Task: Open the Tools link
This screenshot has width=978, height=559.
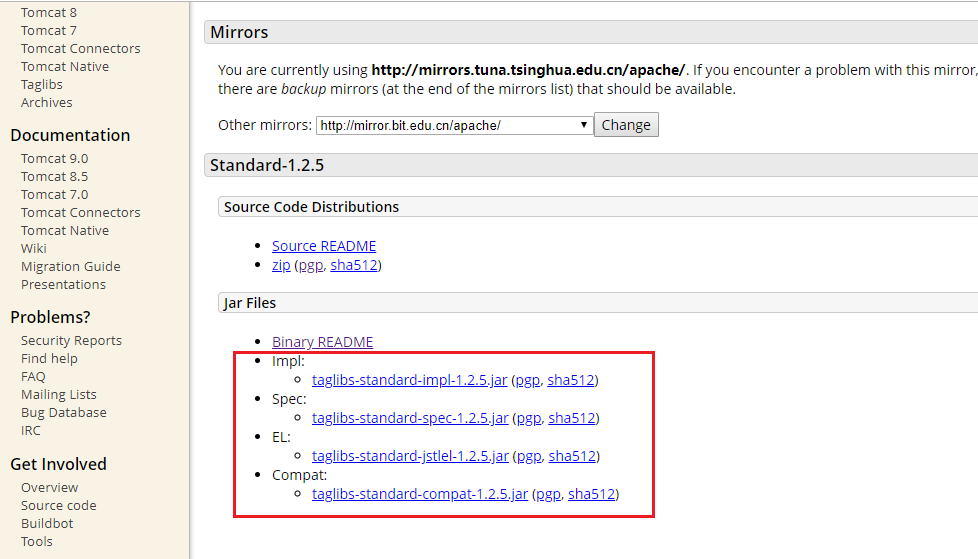Action: tap(37, 542)
